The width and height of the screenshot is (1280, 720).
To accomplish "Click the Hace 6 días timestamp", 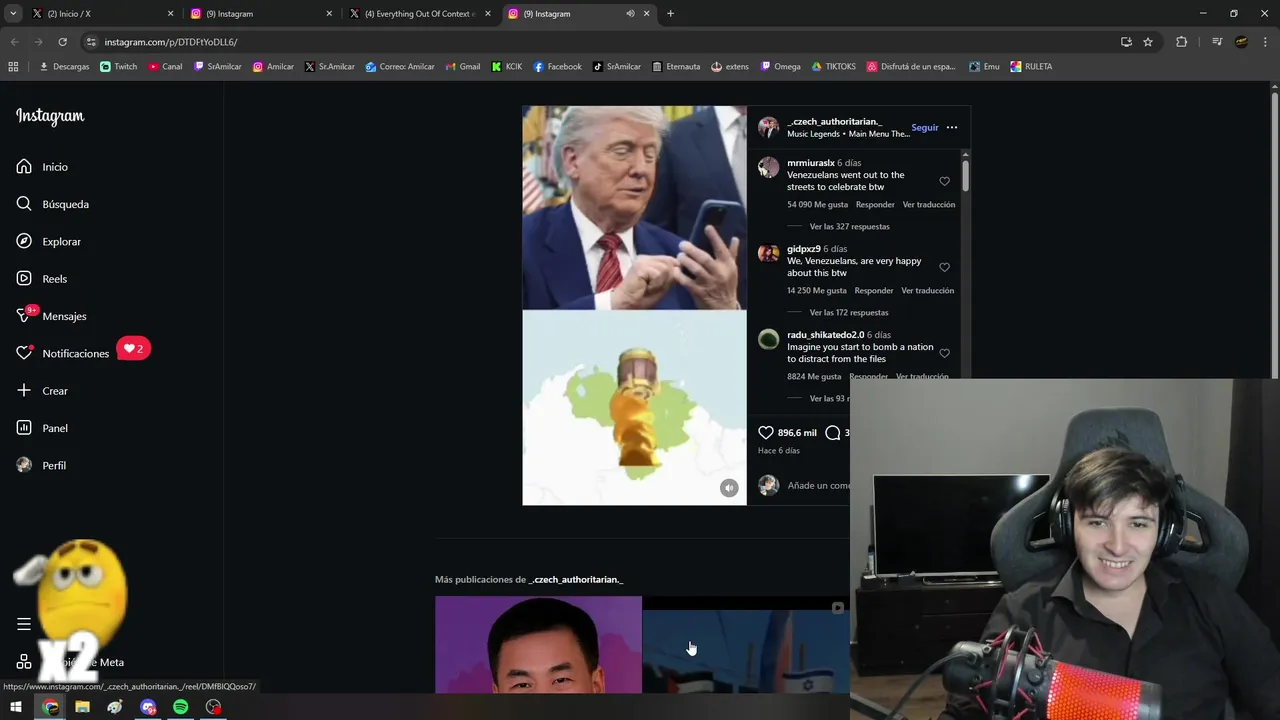I will click(x=779, y=451).
